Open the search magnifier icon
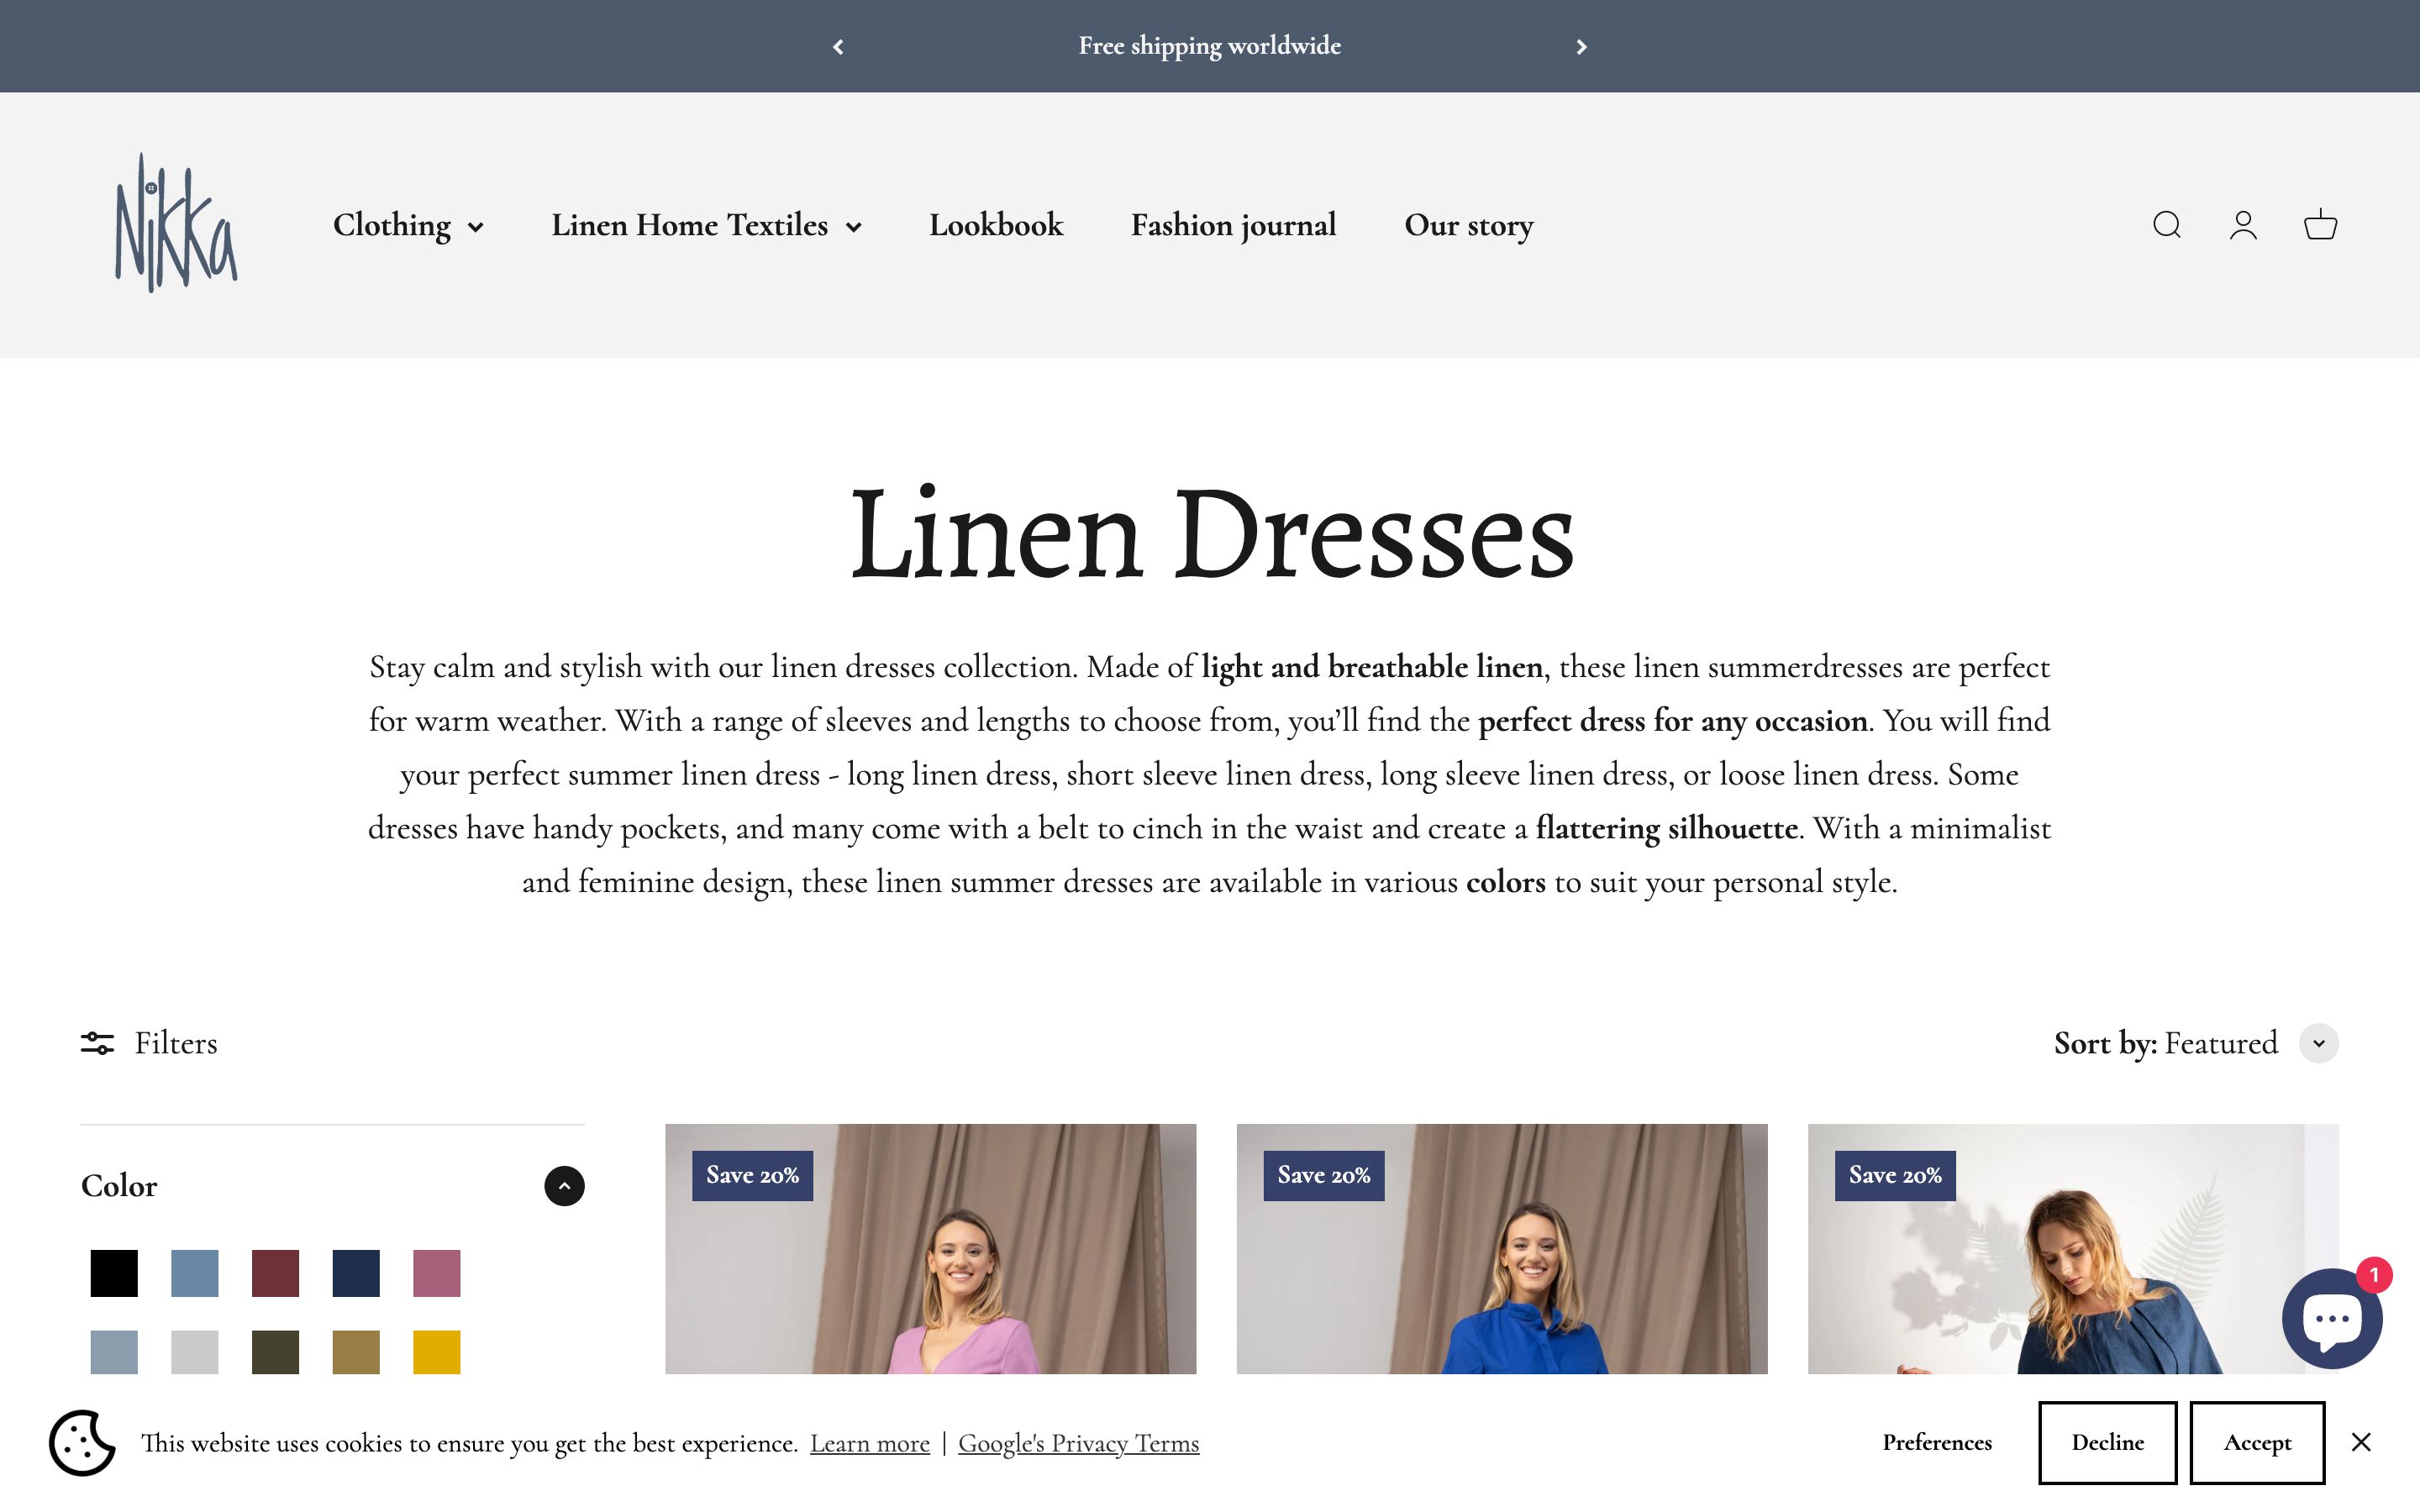The image size is (2420, 1512). click(x=2166, y=225)
